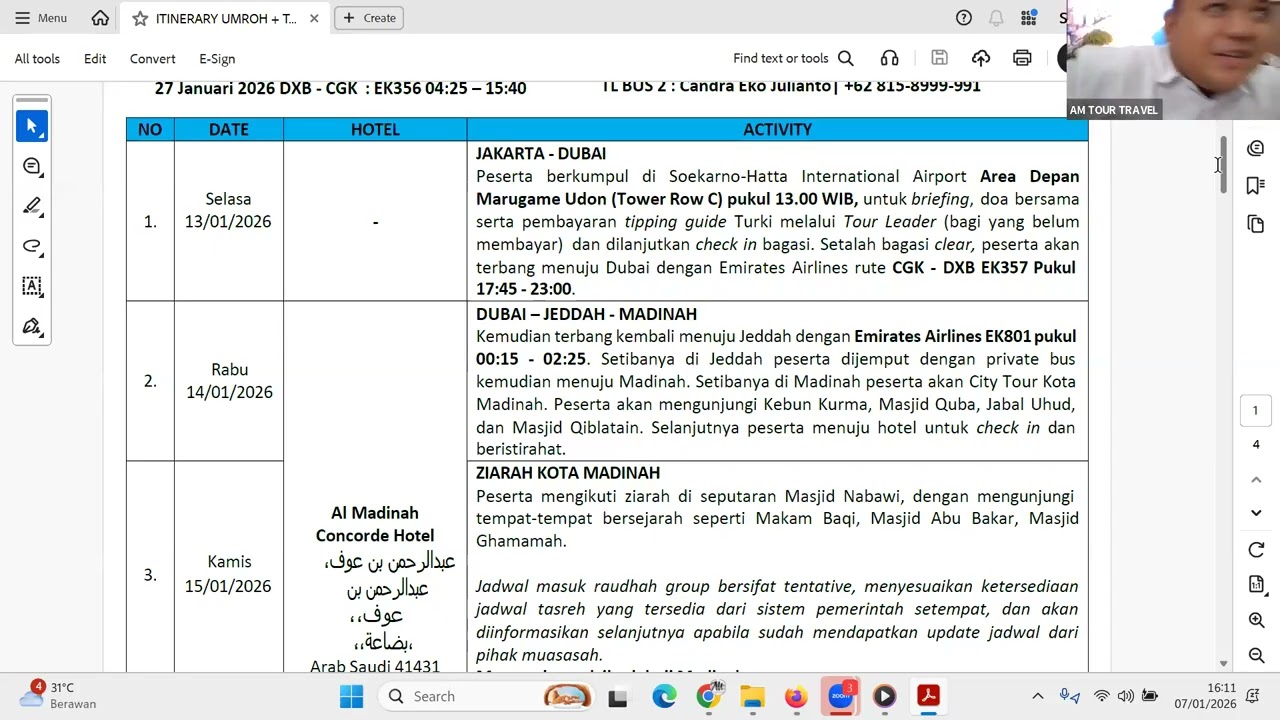Open the Help question mark icon
The image size is (1280, 720).
click(x=964, y=18)
